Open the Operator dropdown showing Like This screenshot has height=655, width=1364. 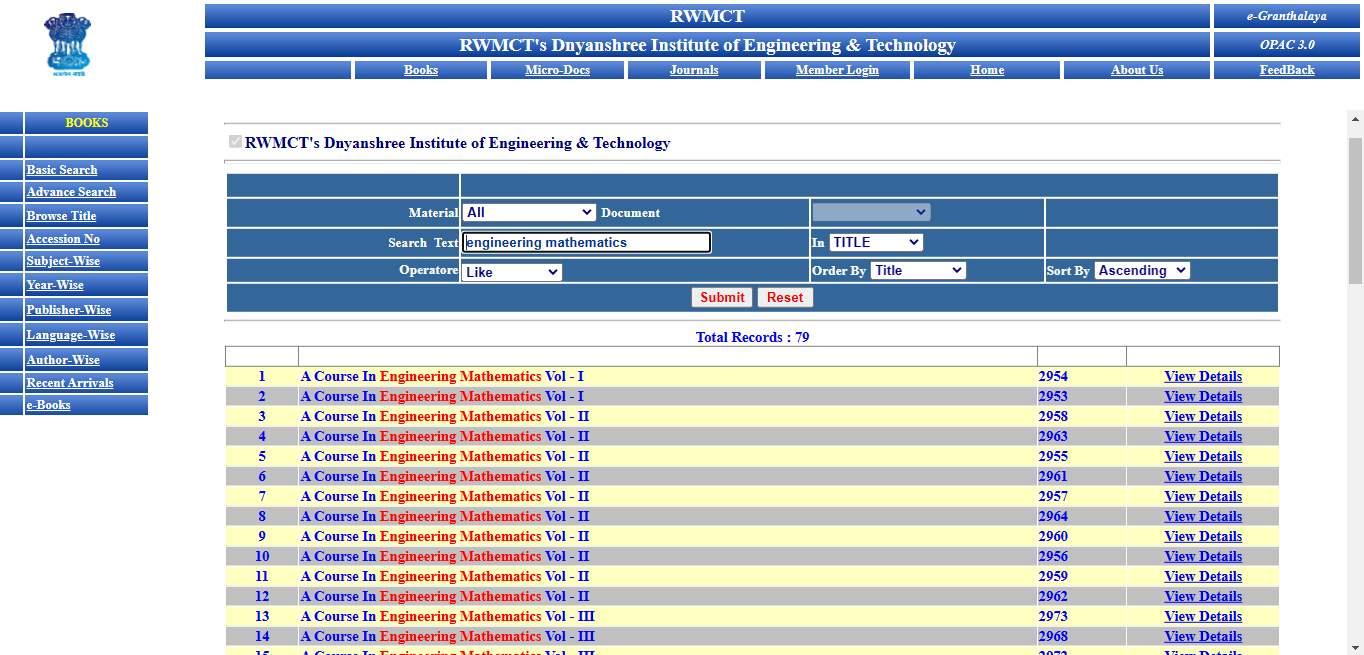(512, 272)
